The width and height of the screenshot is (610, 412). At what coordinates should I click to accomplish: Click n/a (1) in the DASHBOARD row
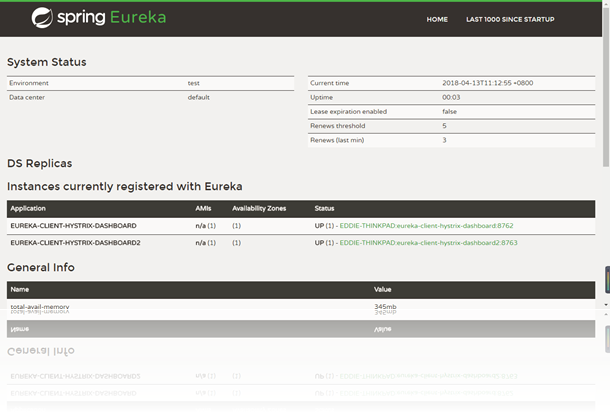pyautogui.click(x=205, y=226)
